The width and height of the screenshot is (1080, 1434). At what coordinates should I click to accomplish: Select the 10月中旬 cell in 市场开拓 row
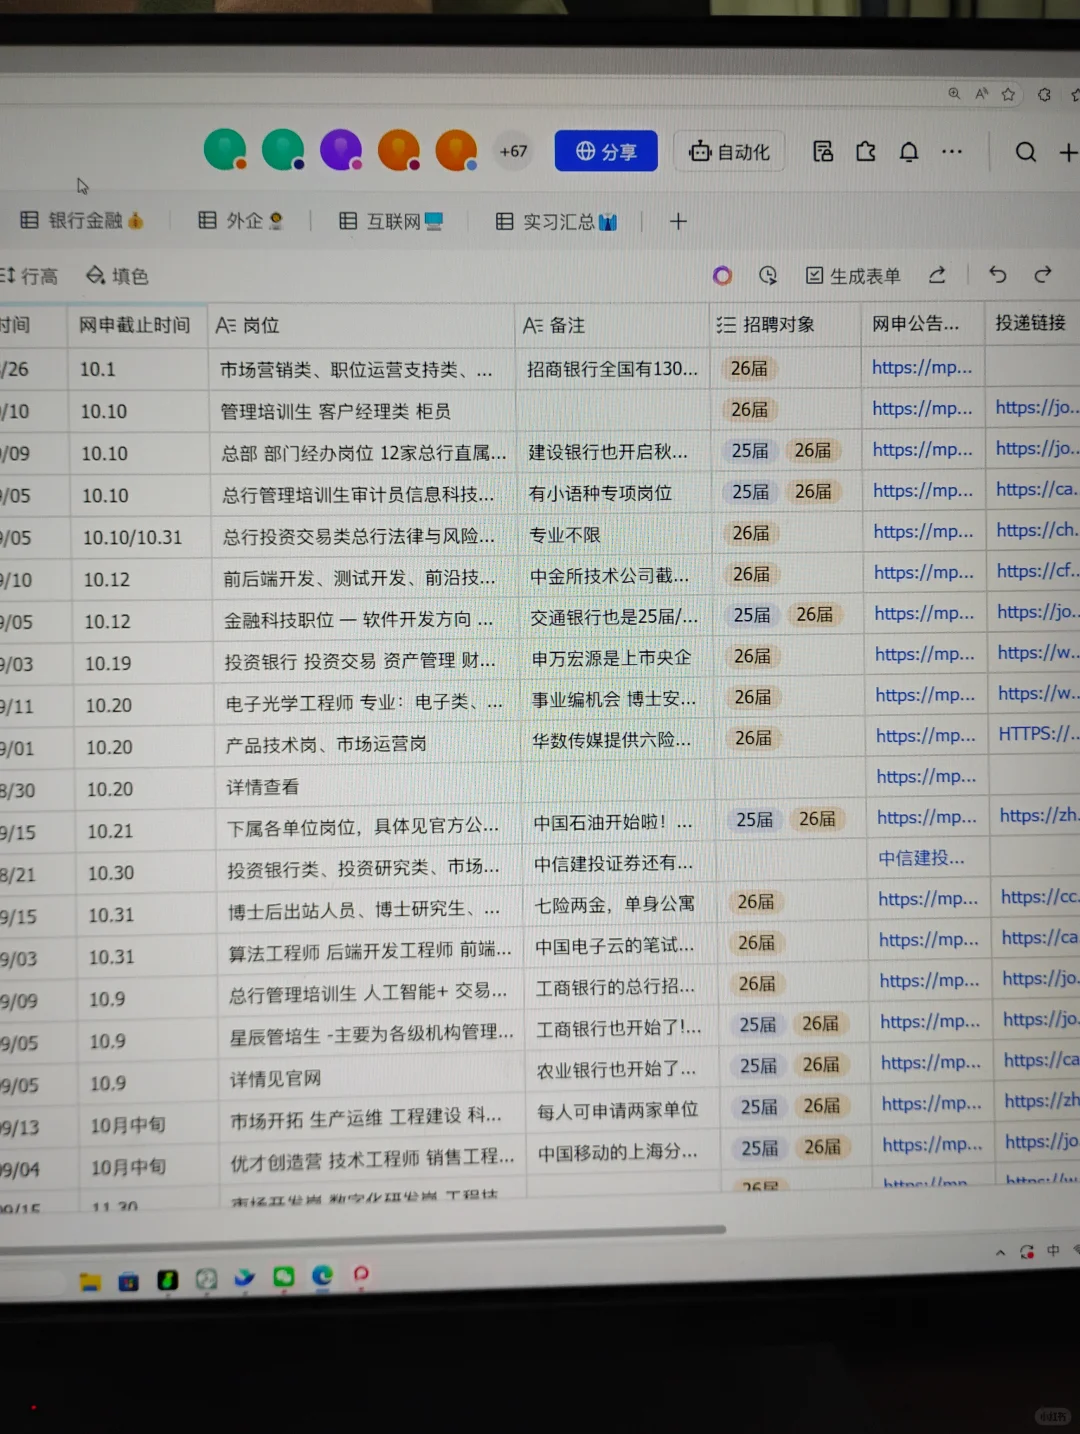point(149,1125)
